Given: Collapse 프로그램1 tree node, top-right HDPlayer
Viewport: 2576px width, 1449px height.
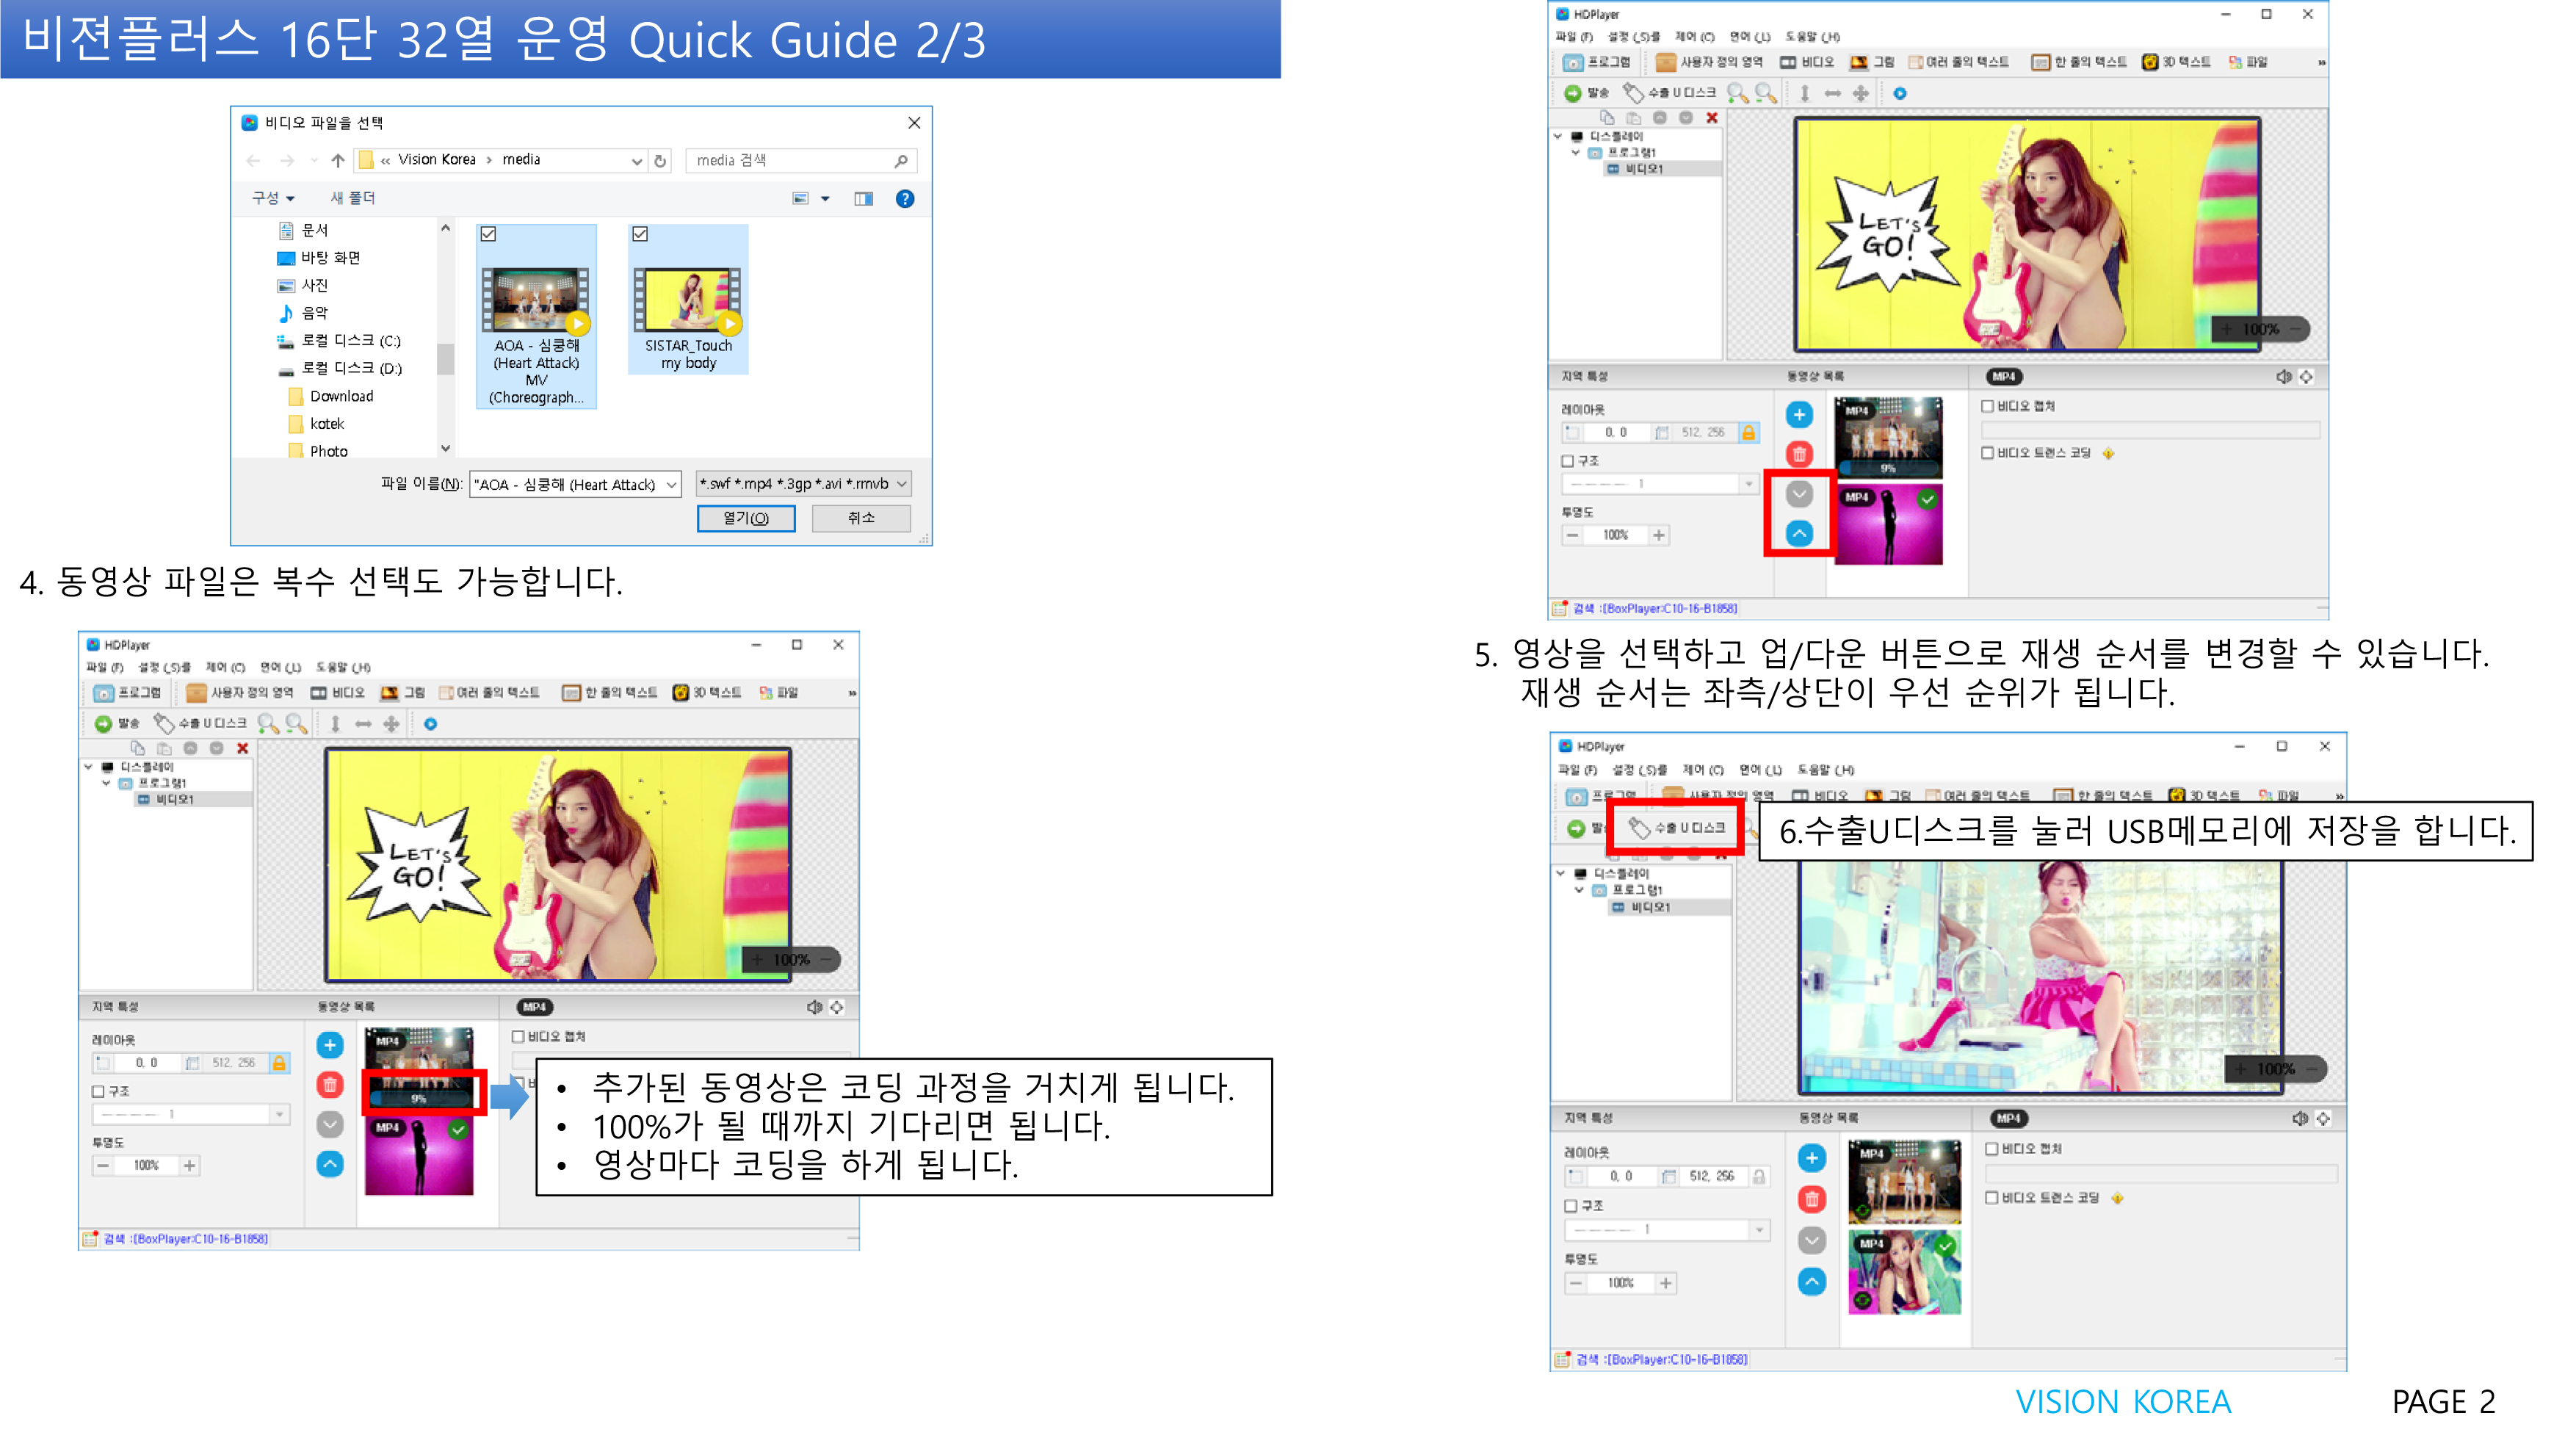Looking at the screenshot, I should pyautogui.click(x=1576, y=152).
